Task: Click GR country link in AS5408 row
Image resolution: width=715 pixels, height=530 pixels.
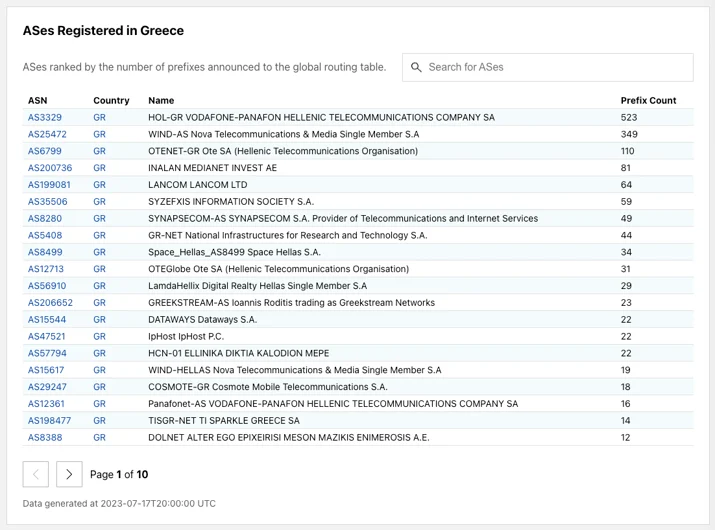Action: (99, 236)
